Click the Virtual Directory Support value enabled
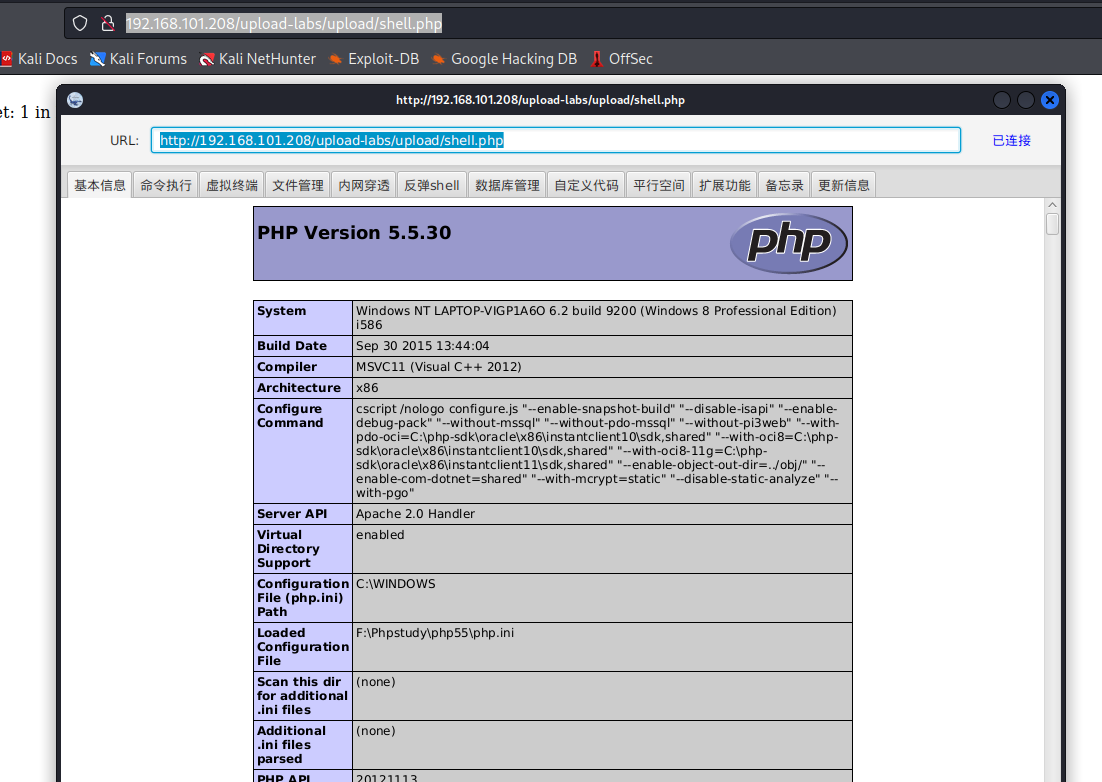The image size is (1102, 782). (380, 535)
